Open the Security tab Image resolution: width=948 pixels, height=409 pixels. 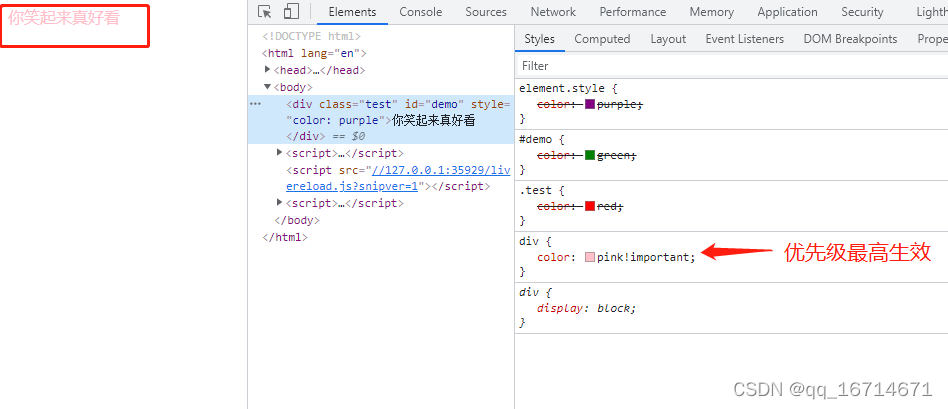[x=862, y=12]
